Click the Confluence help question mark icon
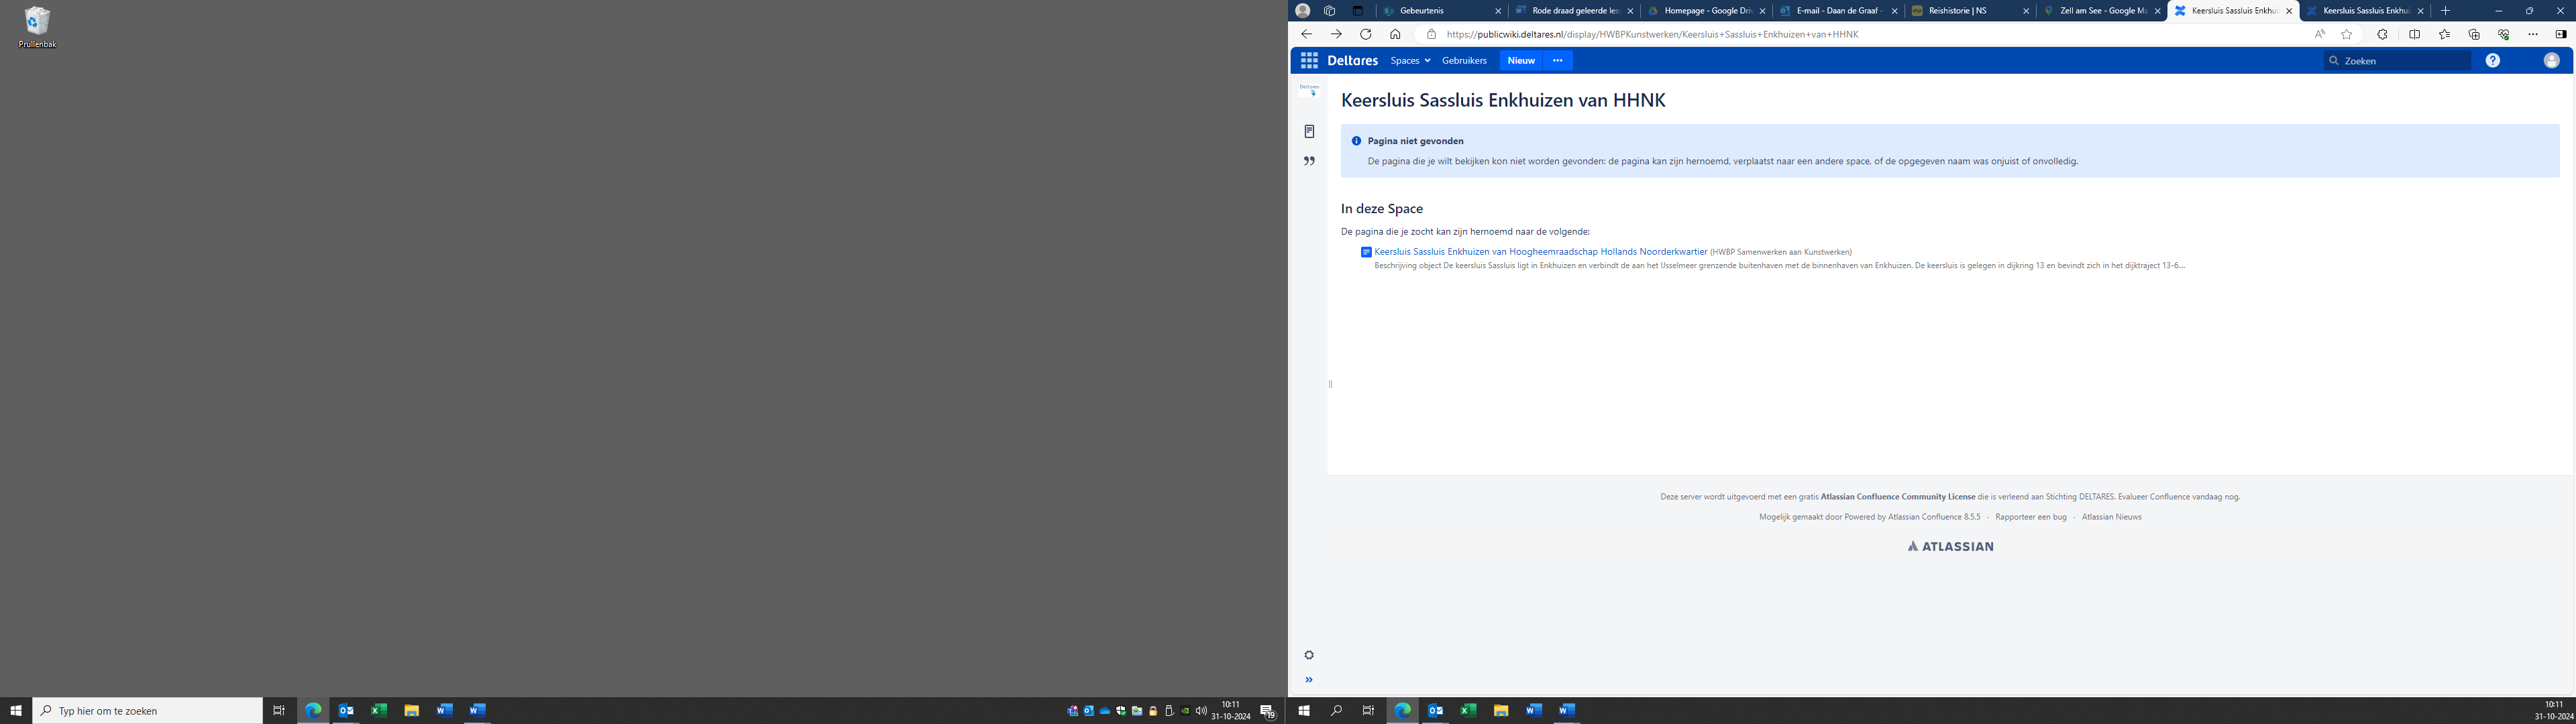 [x=2492, y=61]
